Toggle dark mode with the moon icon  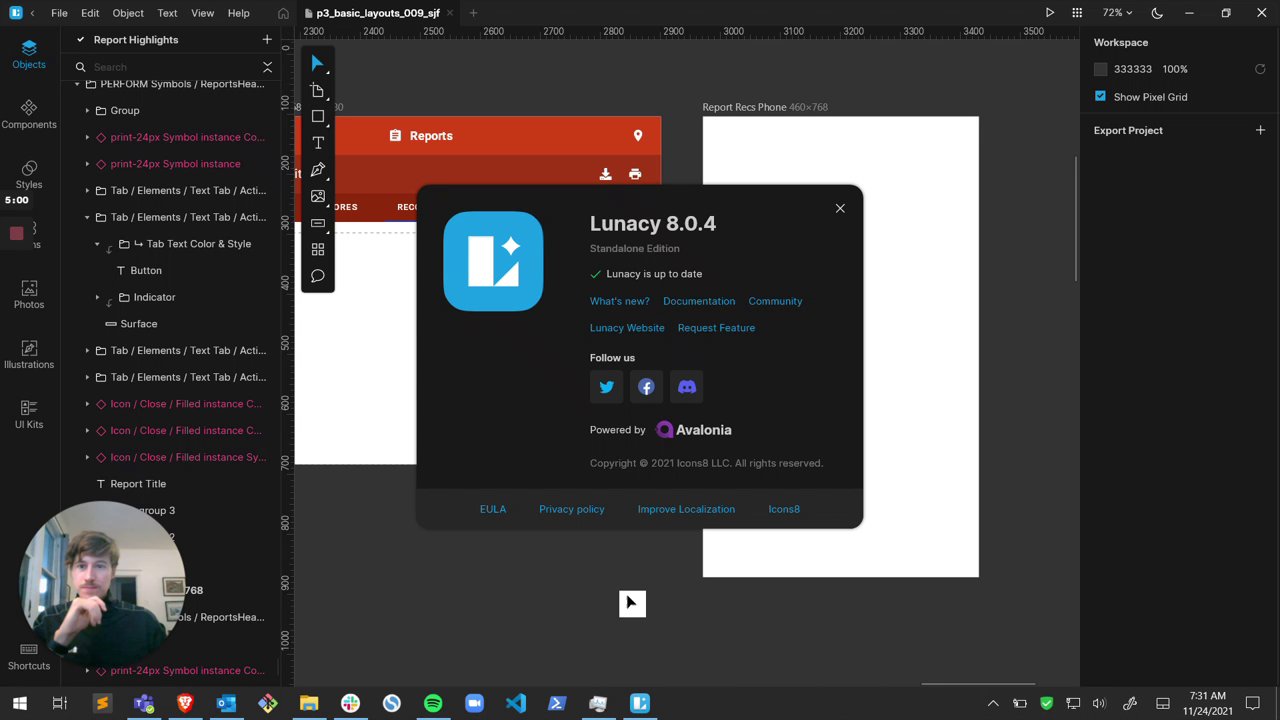point(1157,13)
